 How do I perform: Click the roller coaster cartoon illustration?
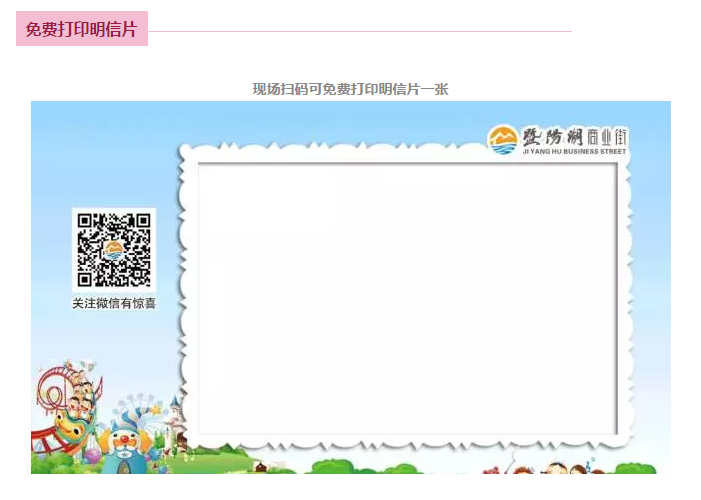point(67,407)
